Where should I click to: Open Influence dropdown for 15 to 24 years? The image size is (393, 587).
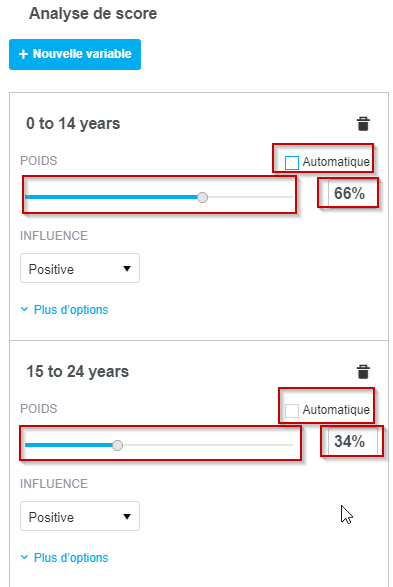(x=80, y=516)
